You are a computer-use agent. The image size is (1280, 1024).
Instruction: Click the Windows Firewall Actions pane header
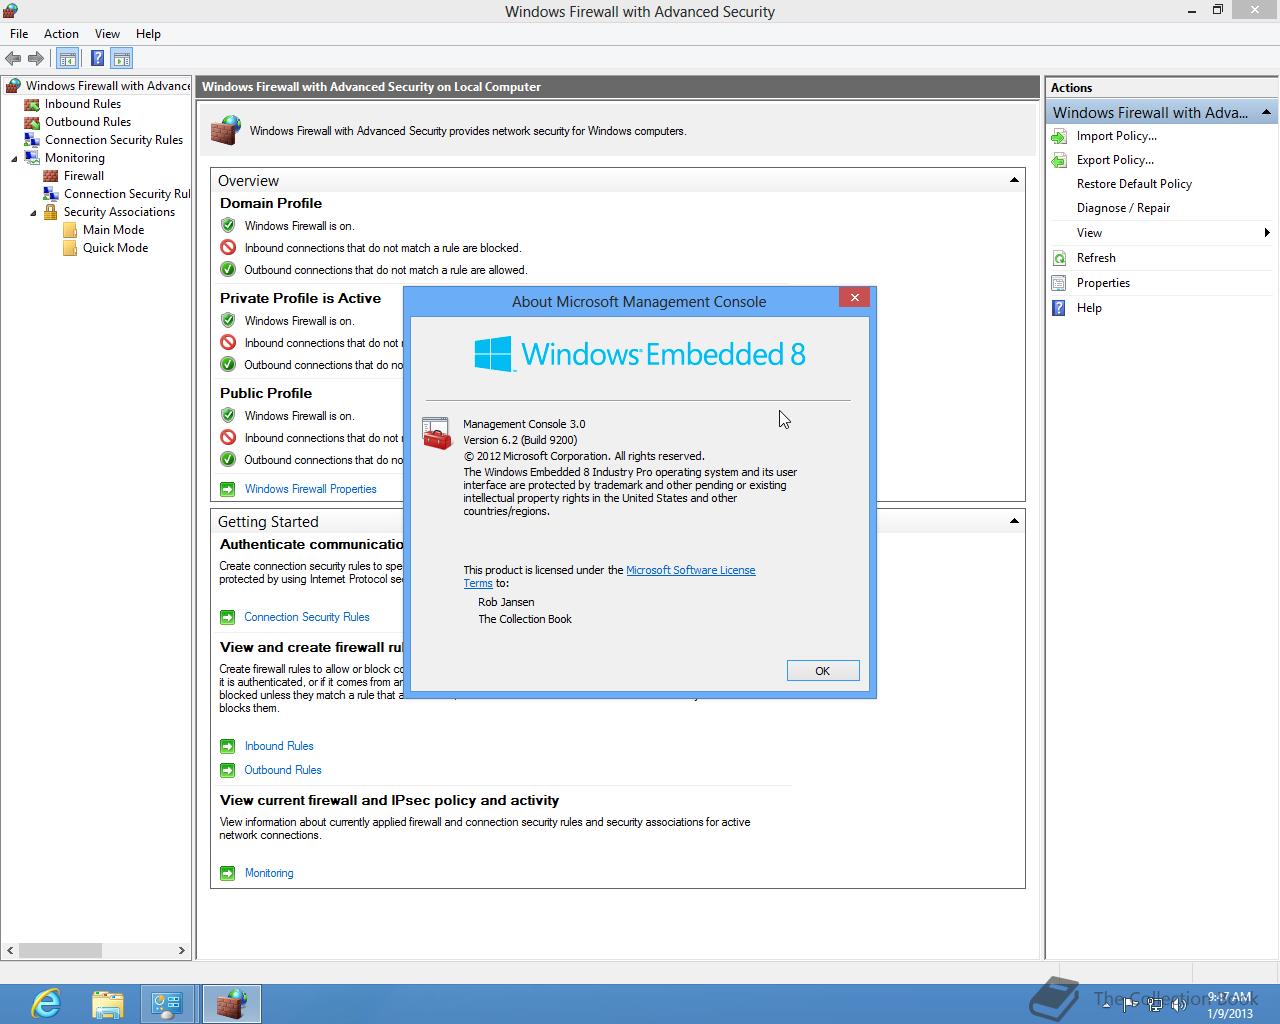pyautogui.click(x=1162, y=112)
